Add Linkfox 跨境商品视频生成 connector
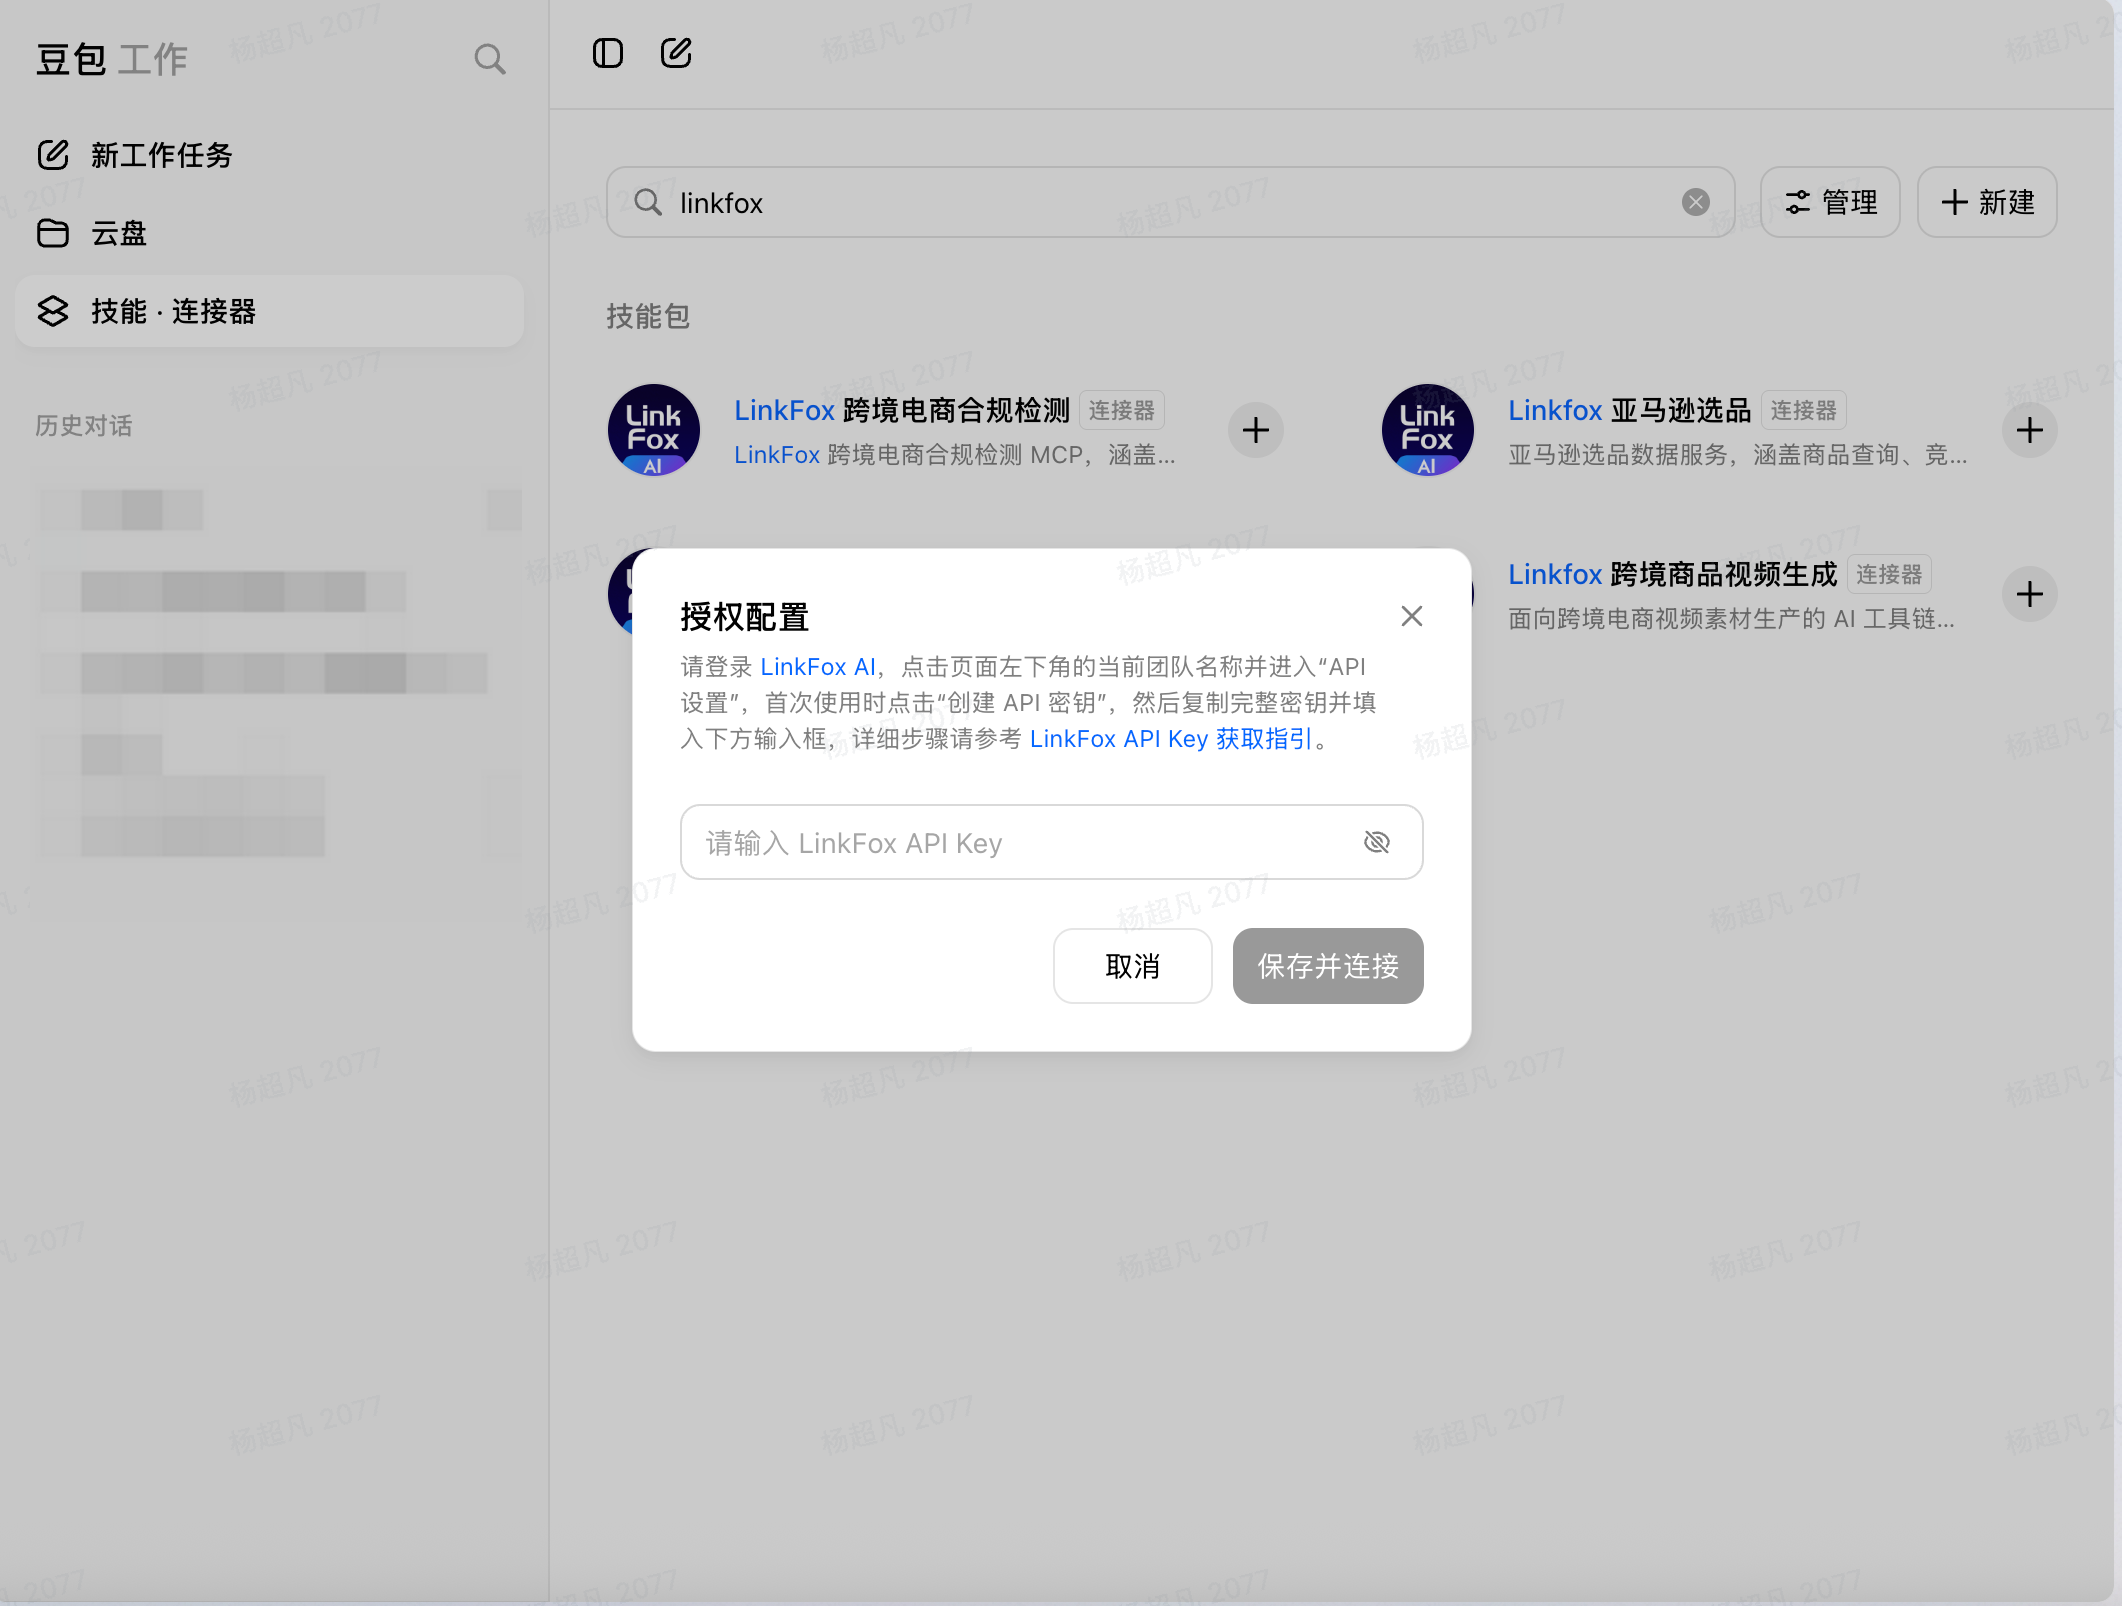Screen dimensions: 2122x1606 coord(2029,594)
